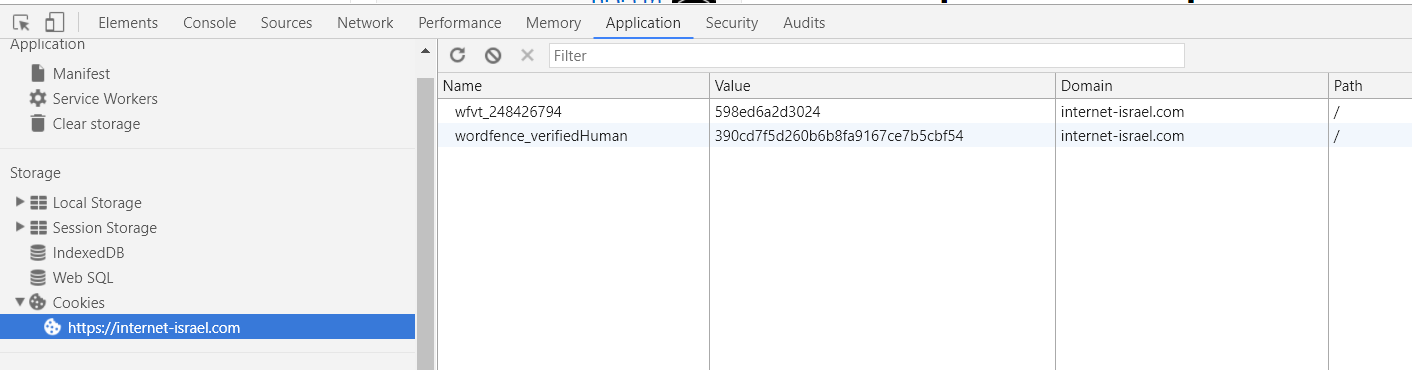Click the Storage section heading
1412x370 pixels.
click(35, 173)
